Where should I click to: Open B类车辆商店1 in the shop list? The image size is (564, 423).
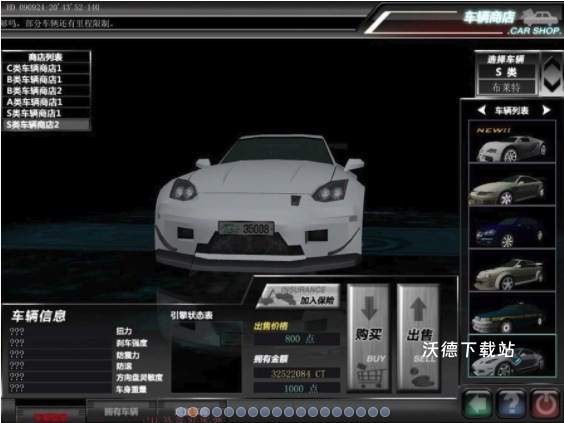(x=46, y=79)
